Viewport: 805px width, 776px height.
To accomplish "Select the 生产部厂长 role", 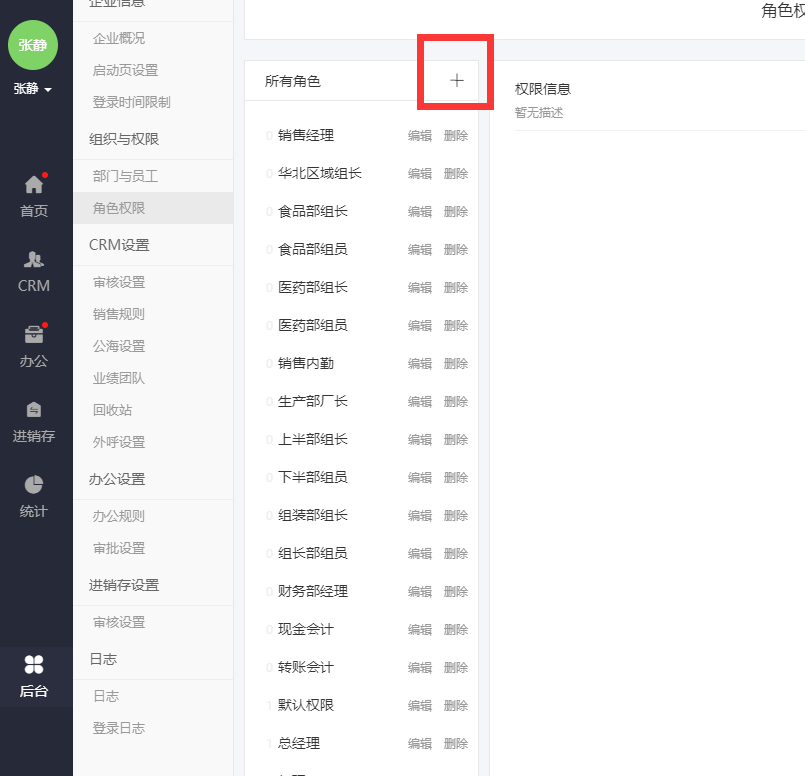I will click(x=313, y=401).
